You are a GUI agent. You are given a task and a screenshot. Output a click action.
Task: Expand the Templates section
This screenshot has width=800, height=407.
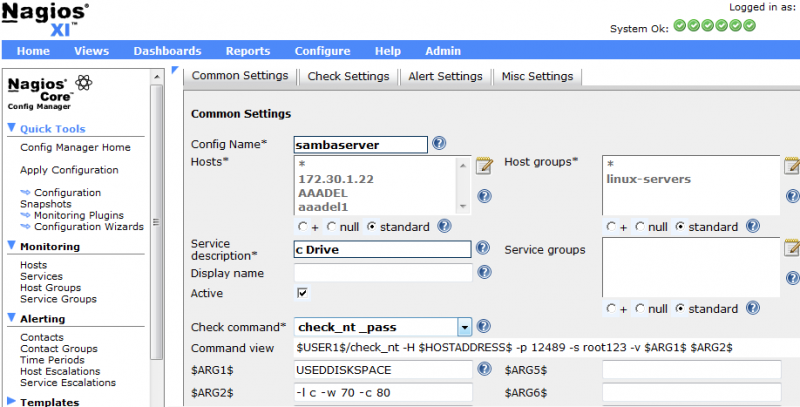click(x=12, y=401)
